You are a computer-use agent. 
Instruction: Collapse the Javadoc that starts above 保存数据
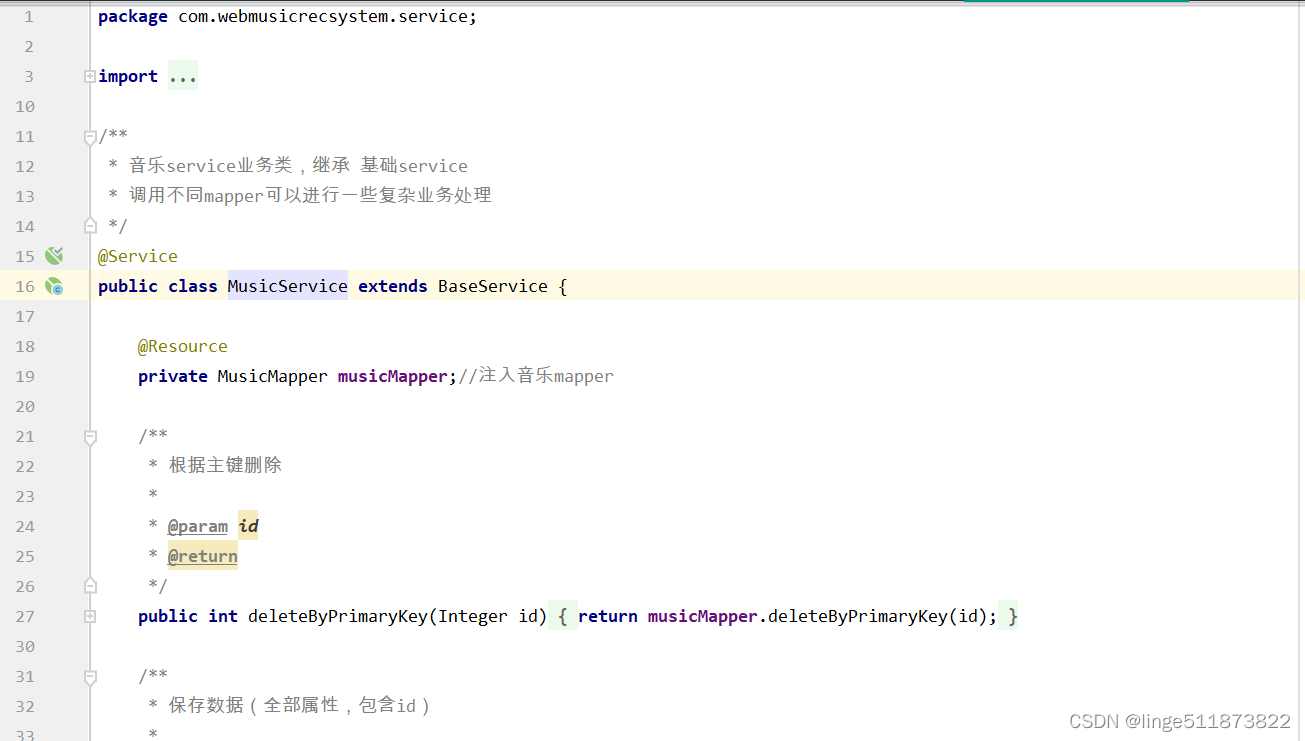click(90, 677)
